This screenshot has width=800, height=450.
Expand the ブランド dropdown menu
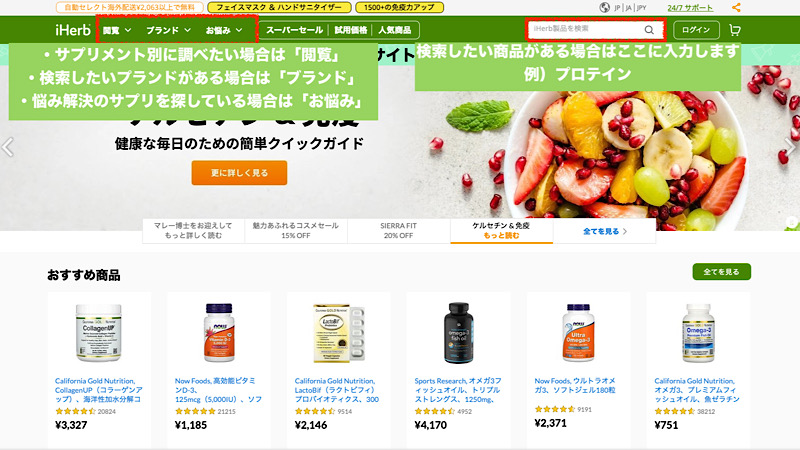(168, 30)
